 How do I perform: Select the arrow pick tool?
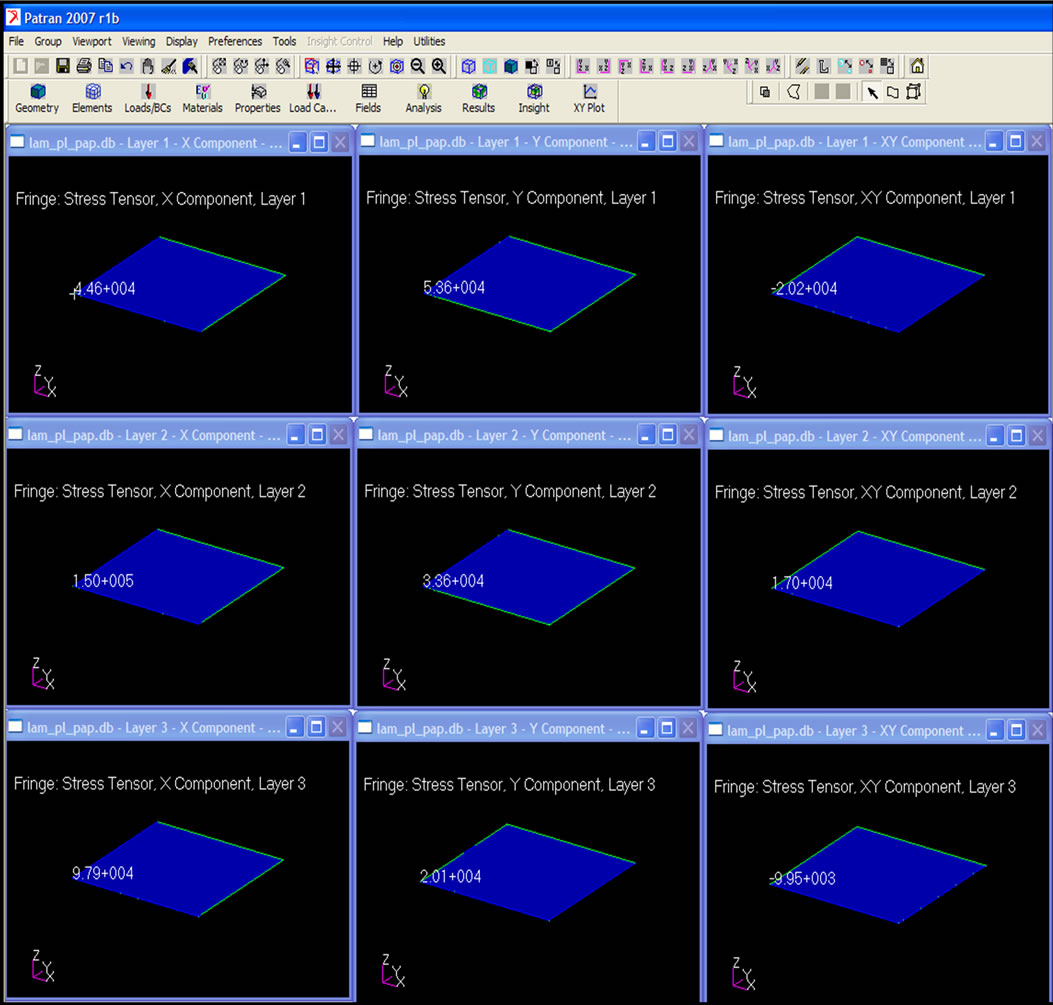873,90
